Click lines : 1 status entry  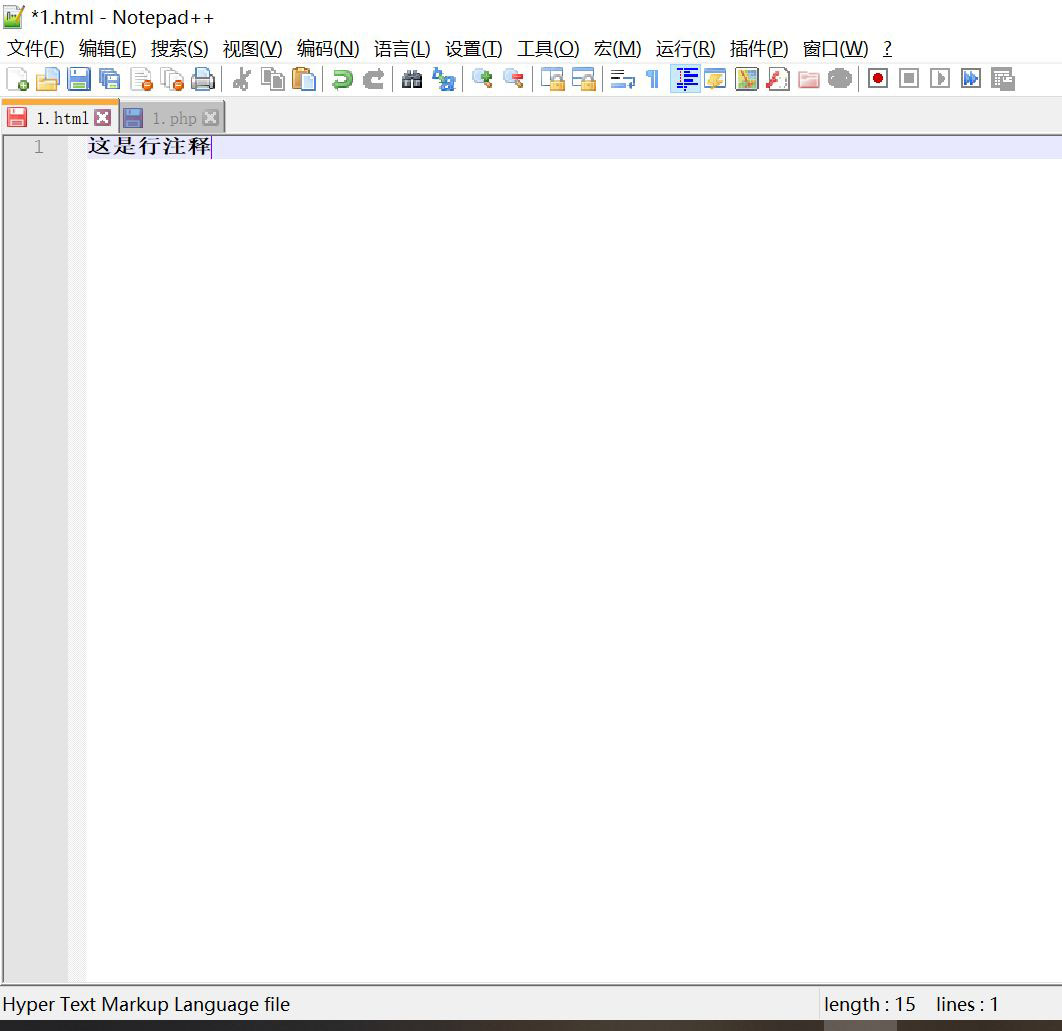(x=967, y=1004)
